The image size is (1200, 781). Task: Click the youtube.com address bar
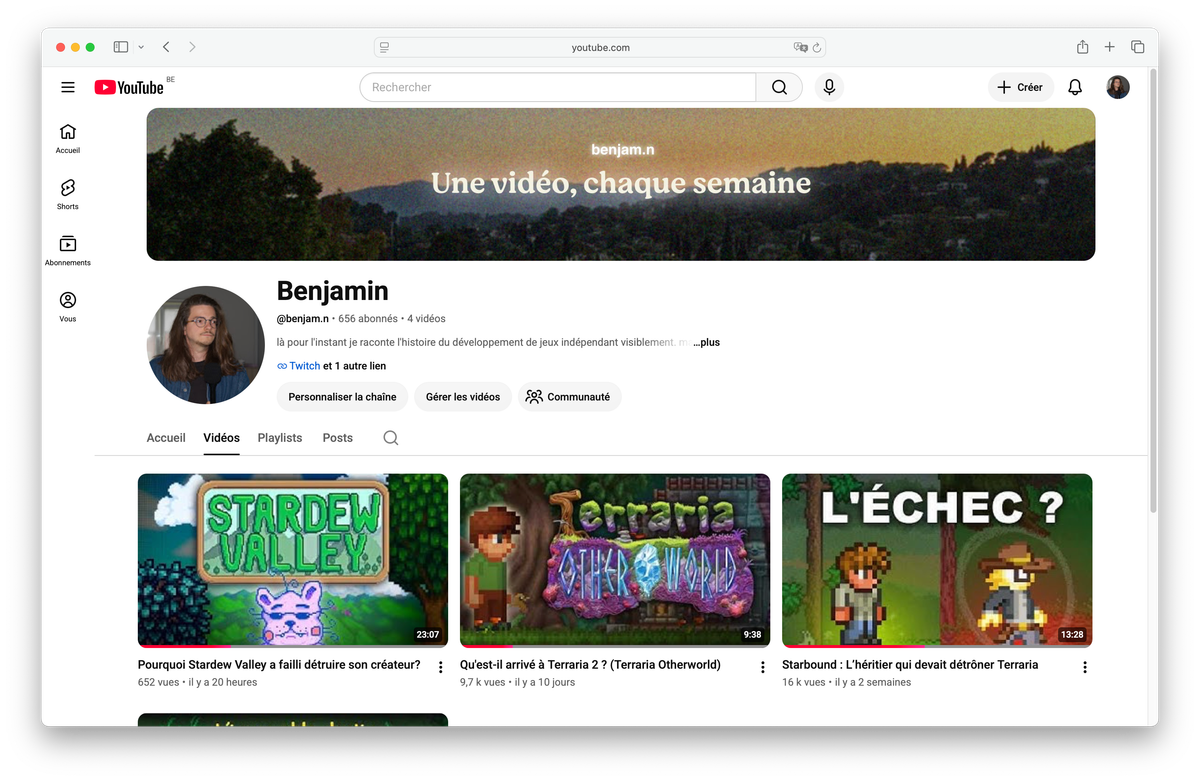600,47
